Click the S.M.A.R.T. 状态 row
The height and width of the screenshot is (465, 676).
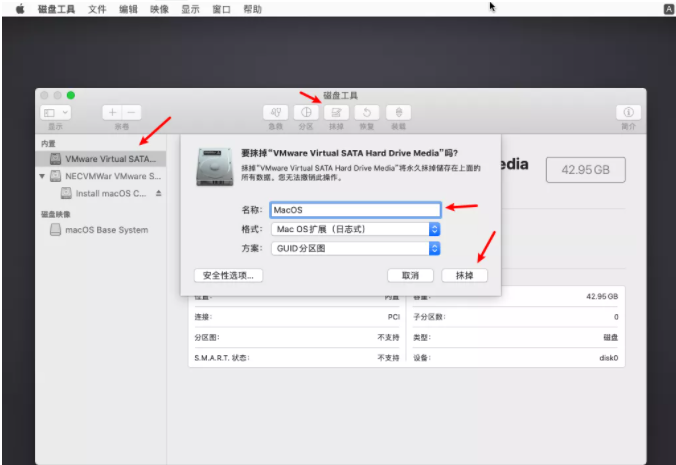pyautogui.click(x=297, y=358)
